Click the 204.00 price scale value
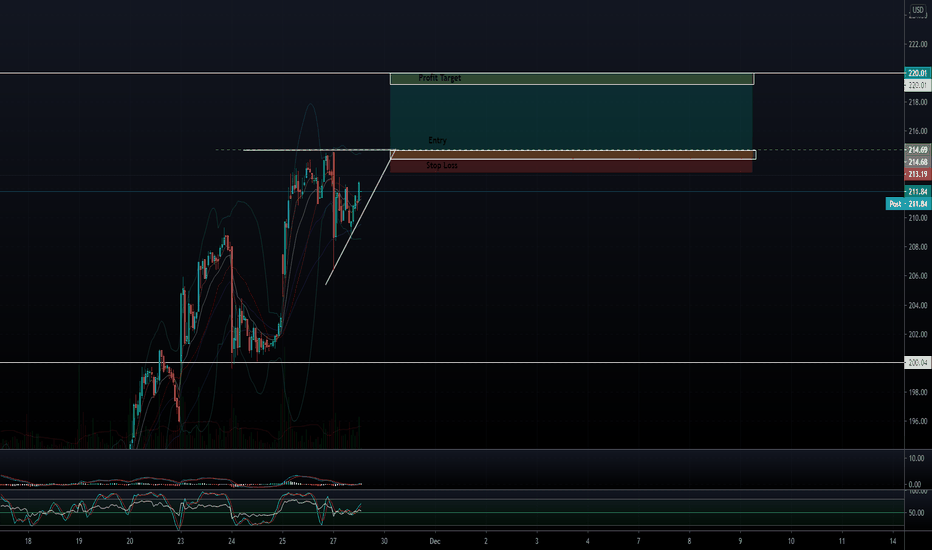 pos(918,305)
